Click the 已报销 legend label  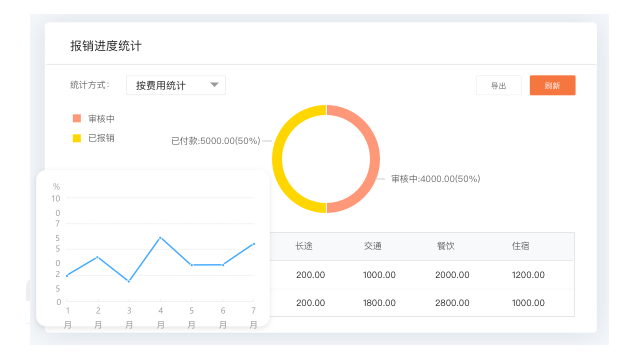[101, 138]
